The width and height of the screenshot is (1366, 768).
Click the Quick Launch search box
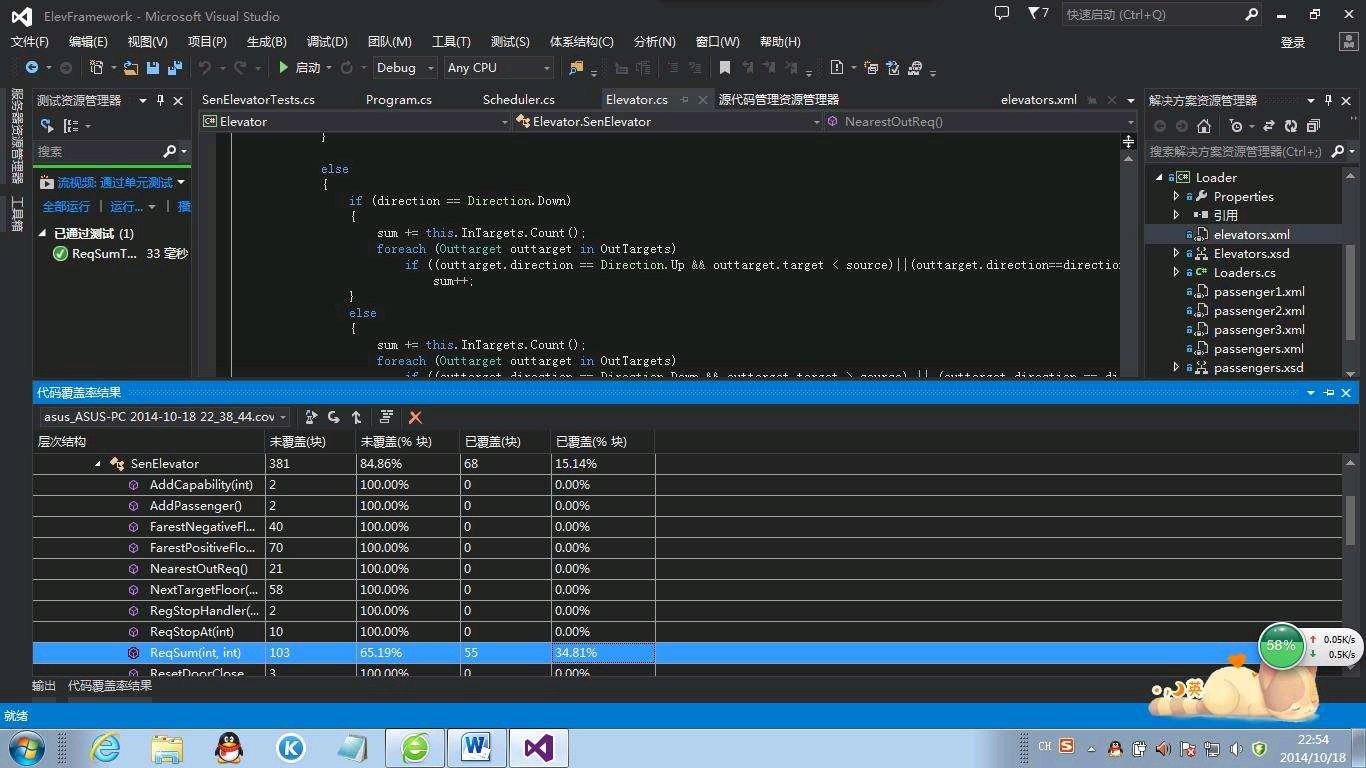click(1152, 14)
